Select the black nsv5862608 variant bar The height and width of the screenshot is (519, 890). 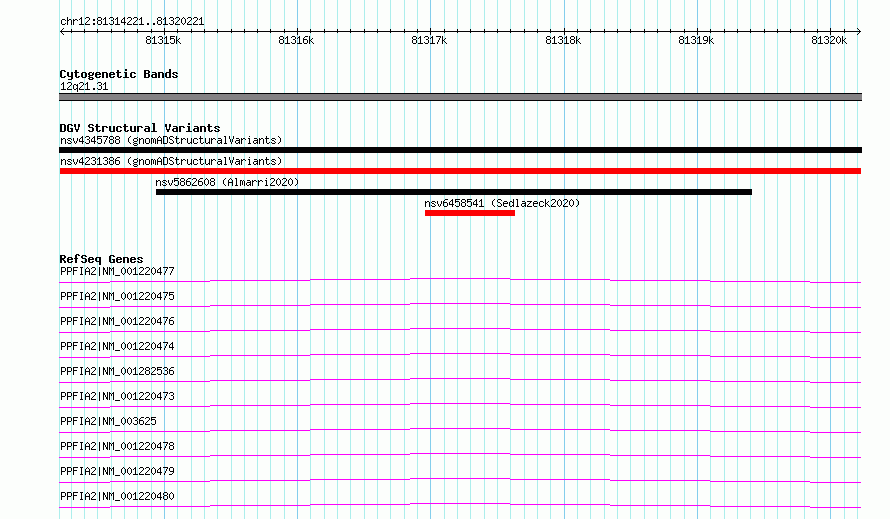click(454, 192)
